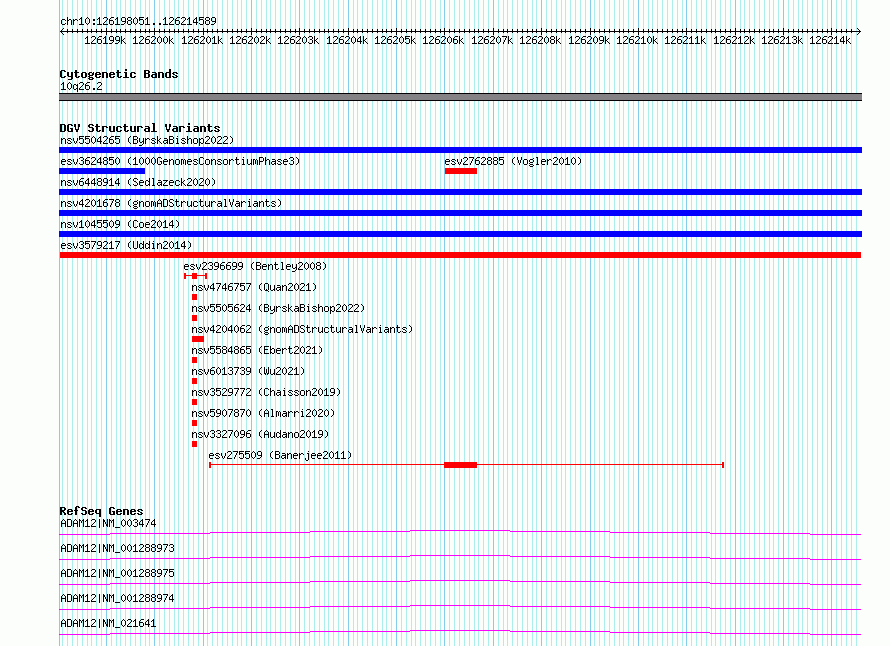890x646 pixels.
Task: Open the ADAM12|NM_001288974 transcript label
Action: [117, 598]
